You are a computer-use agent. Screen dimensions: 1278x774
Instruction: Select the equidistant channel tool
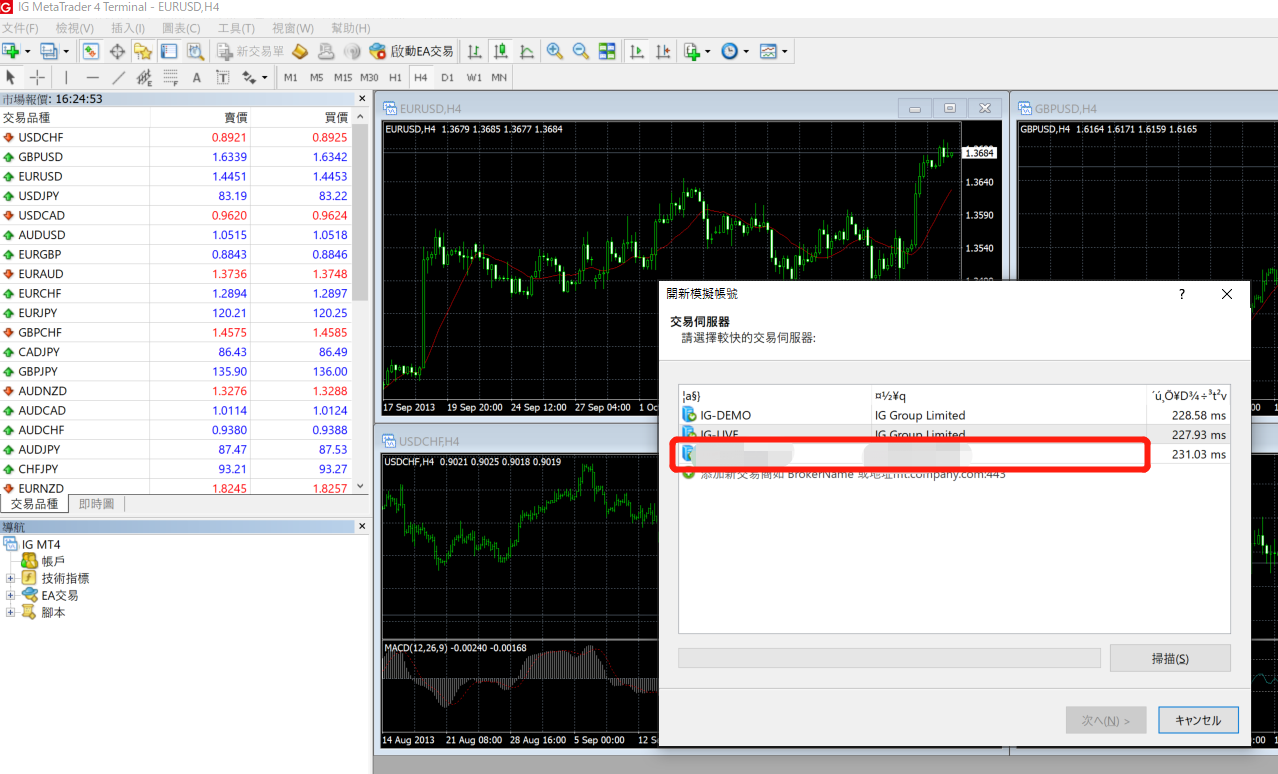click(x=144, y=77)
